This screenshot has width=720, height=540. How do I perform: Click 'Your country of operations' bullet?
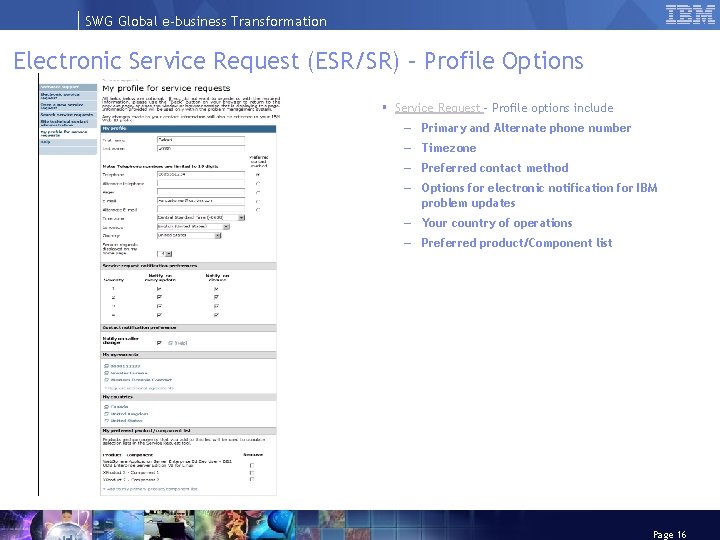(x=497, y=223)
